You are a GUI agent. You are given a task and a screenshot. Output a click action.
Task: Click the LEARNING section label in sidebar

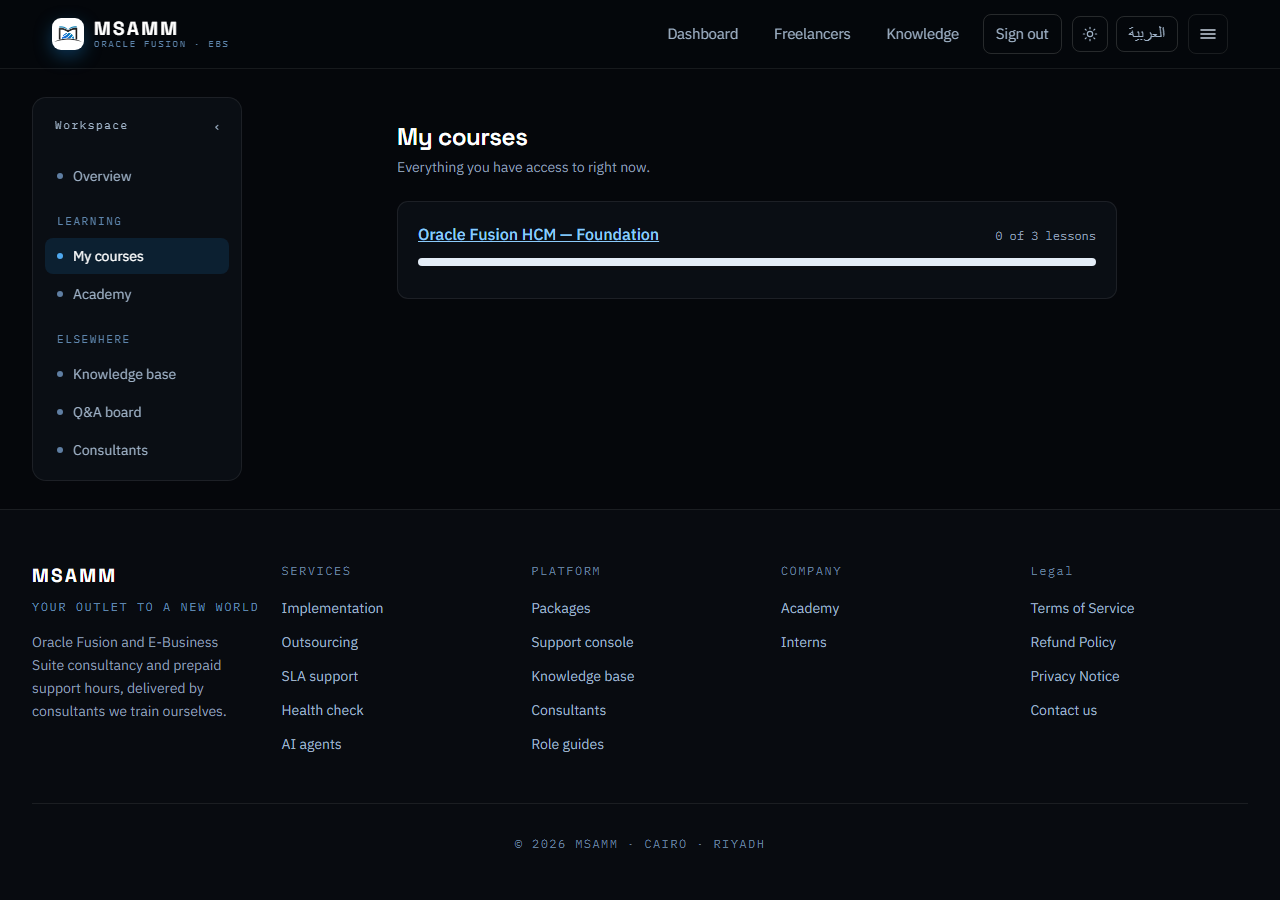click(x=89, y=221)
